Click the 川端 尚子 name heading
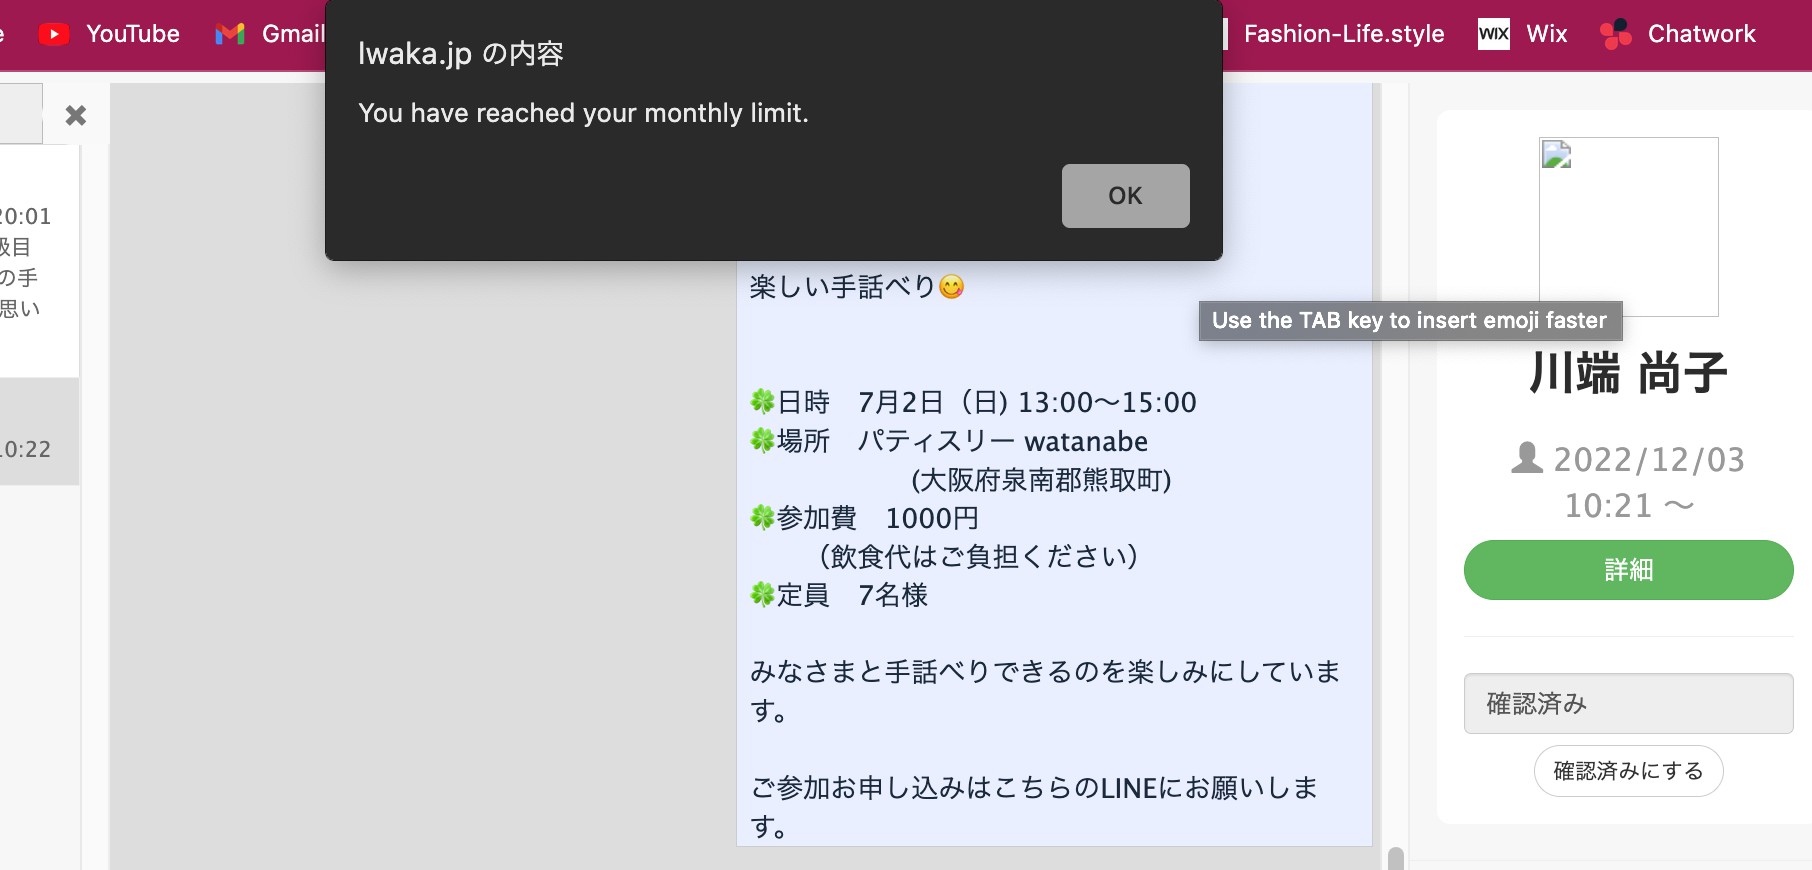1812x870 pixels. point(1628,373)
